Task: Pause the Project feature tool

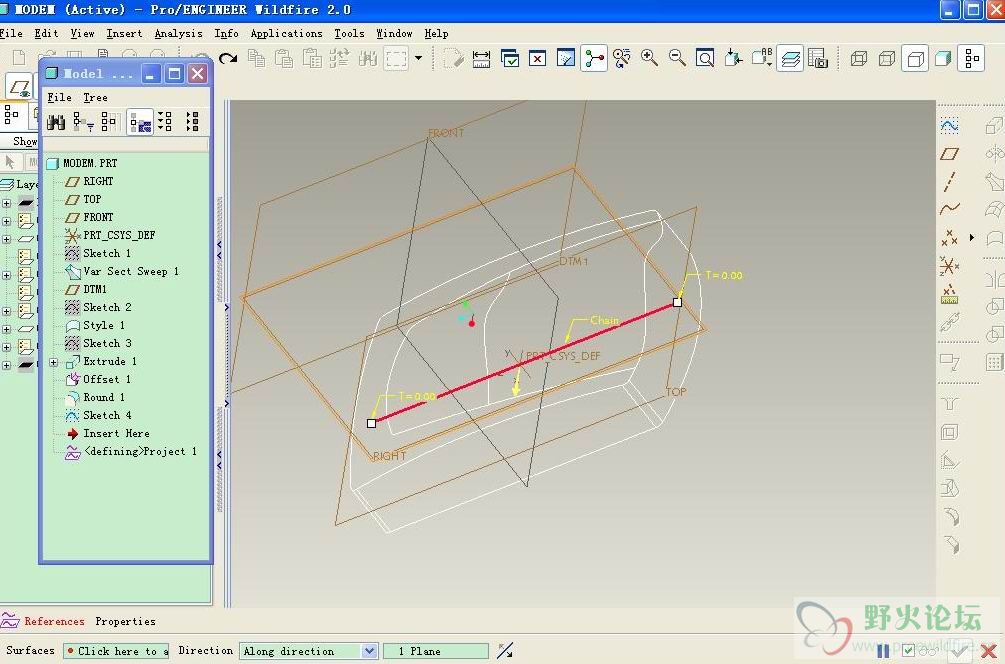Action: [883, 651]
